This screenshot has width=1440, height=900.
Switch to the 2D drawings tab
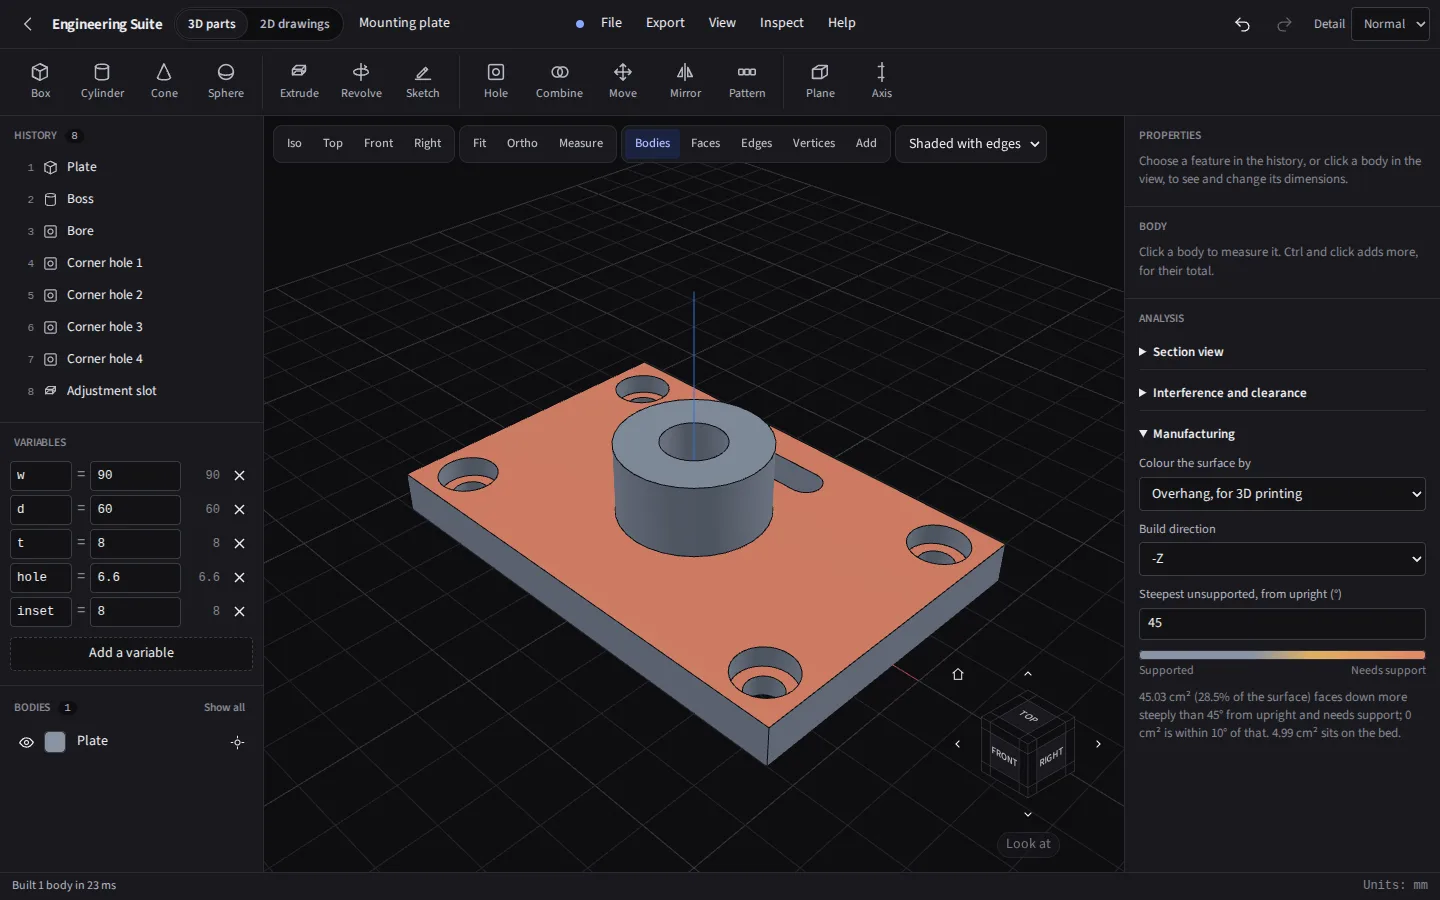(x=294, y=24)
